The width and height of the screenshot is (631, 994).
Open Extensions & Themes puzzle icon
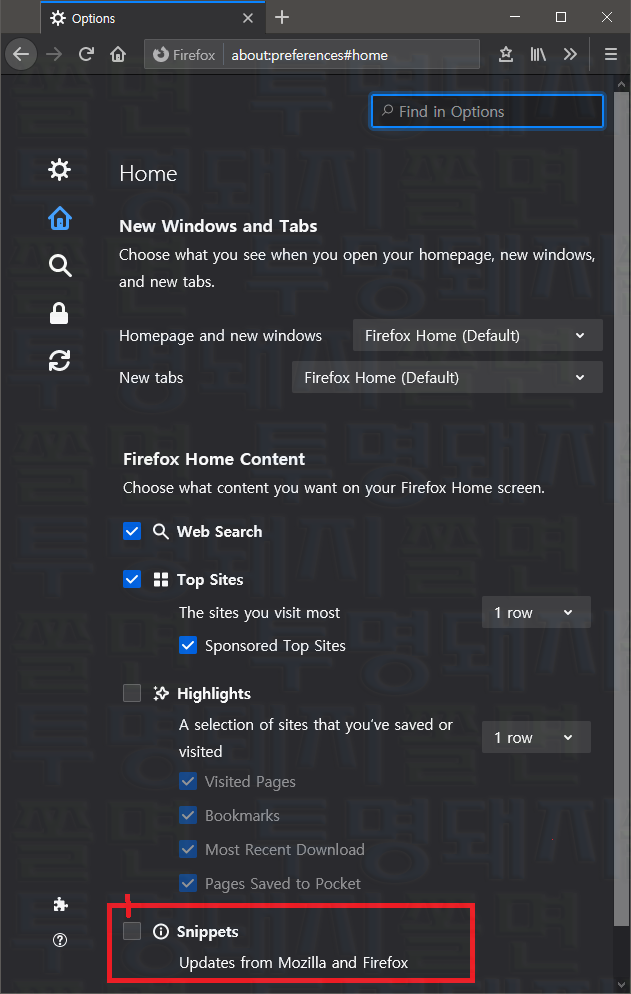pyautogui.click(x=60, y=904)
